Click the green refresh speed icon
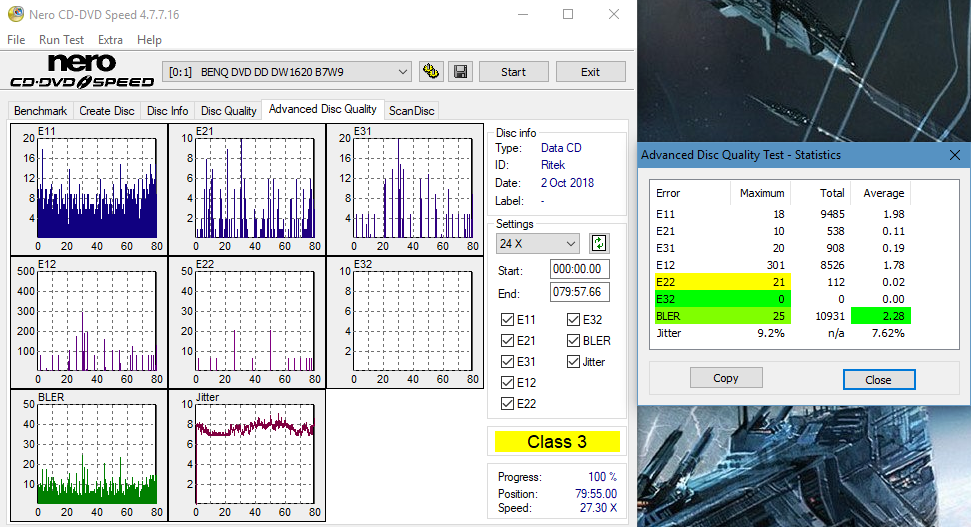This screenshot has height=527, width=971. click(x=599, y=243)
